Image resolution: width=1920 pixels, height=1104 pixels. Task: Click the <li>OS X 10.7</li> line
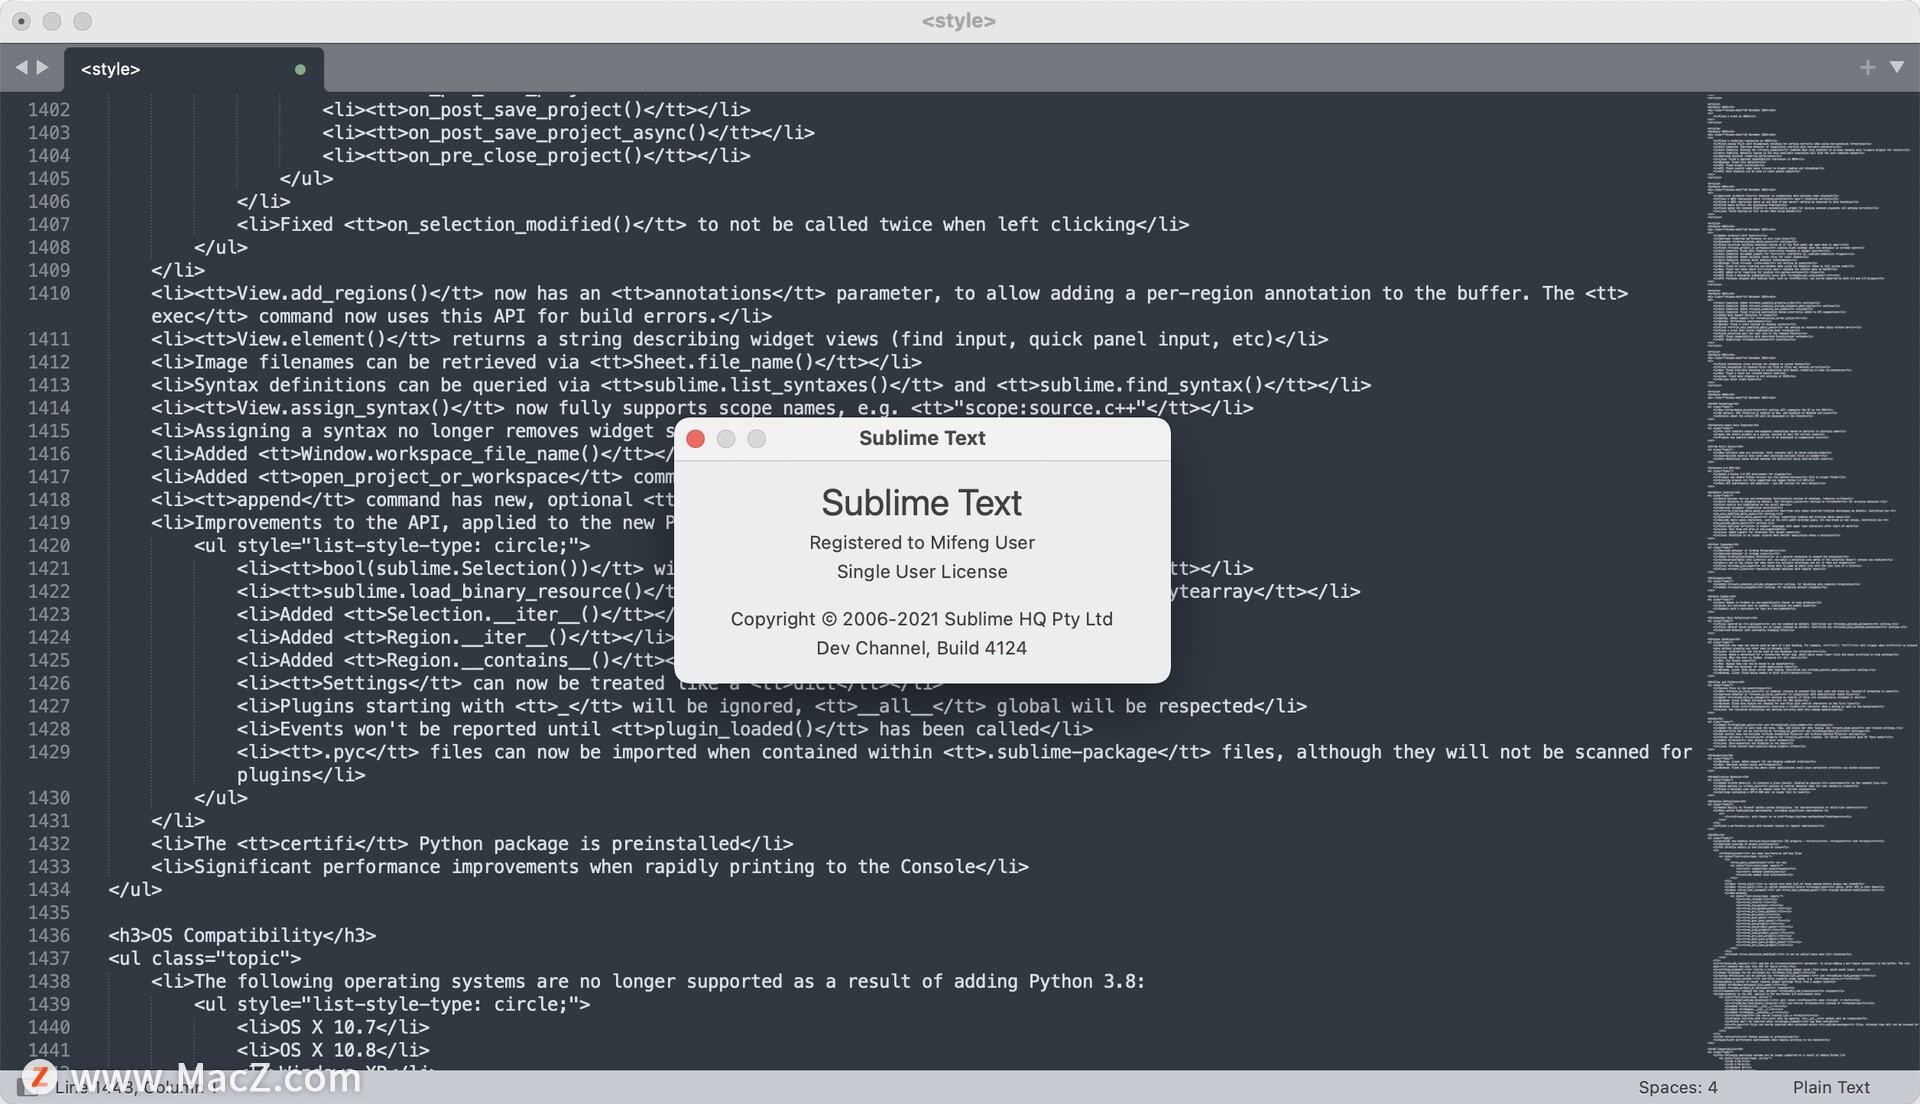(x=333, y=1027)
